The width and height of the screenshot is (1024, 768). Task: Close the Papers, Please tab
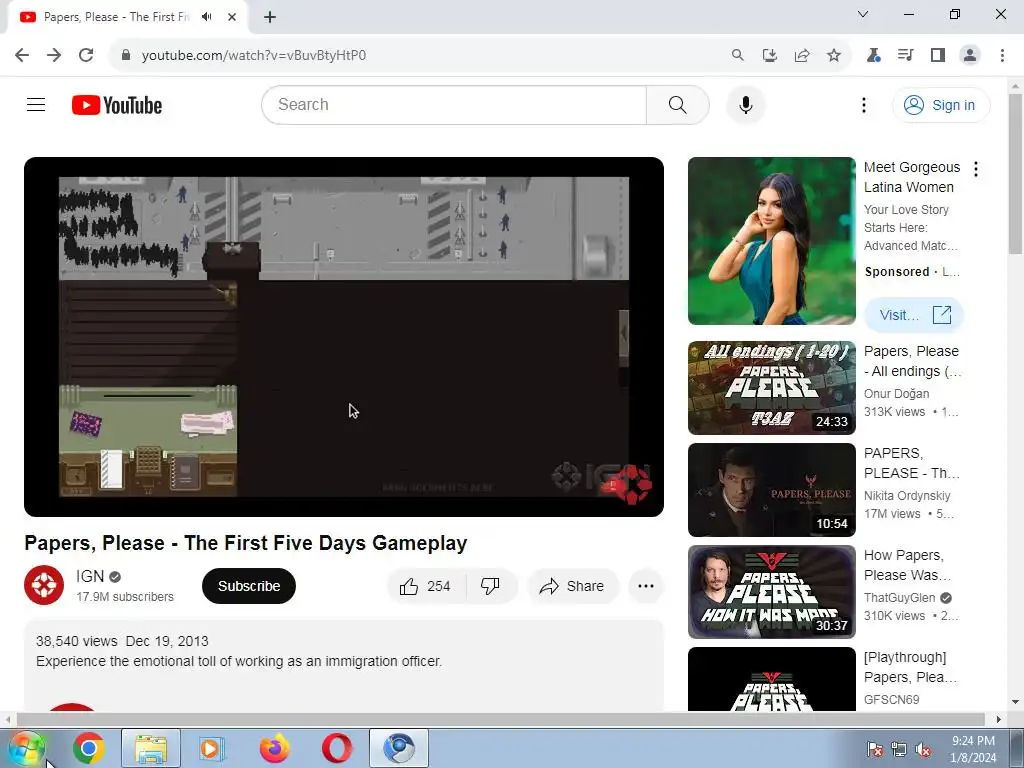pos(232,17)
